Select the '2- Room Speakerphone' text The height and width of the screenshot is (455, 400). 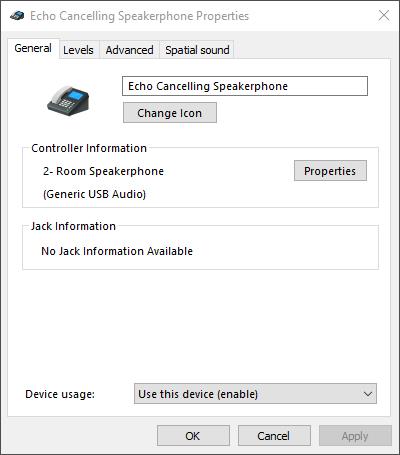103,171
